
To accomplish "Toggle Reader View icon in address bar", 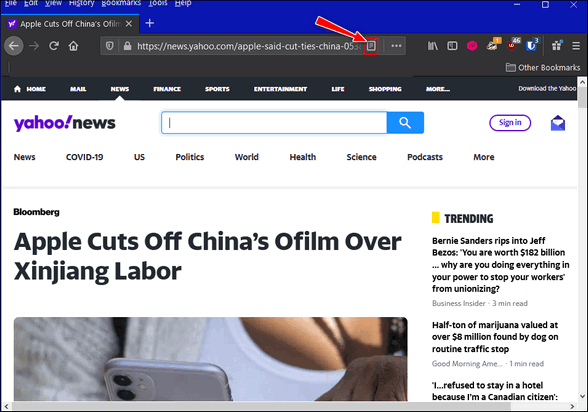I will pos(370,46).
